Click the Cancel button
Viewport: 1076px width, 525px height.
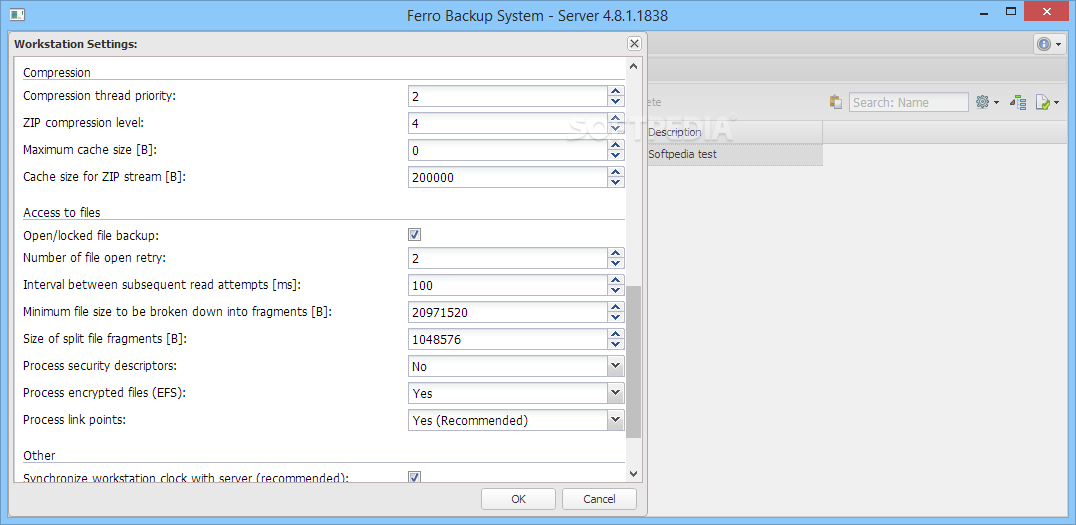click(x=599, y=499)
